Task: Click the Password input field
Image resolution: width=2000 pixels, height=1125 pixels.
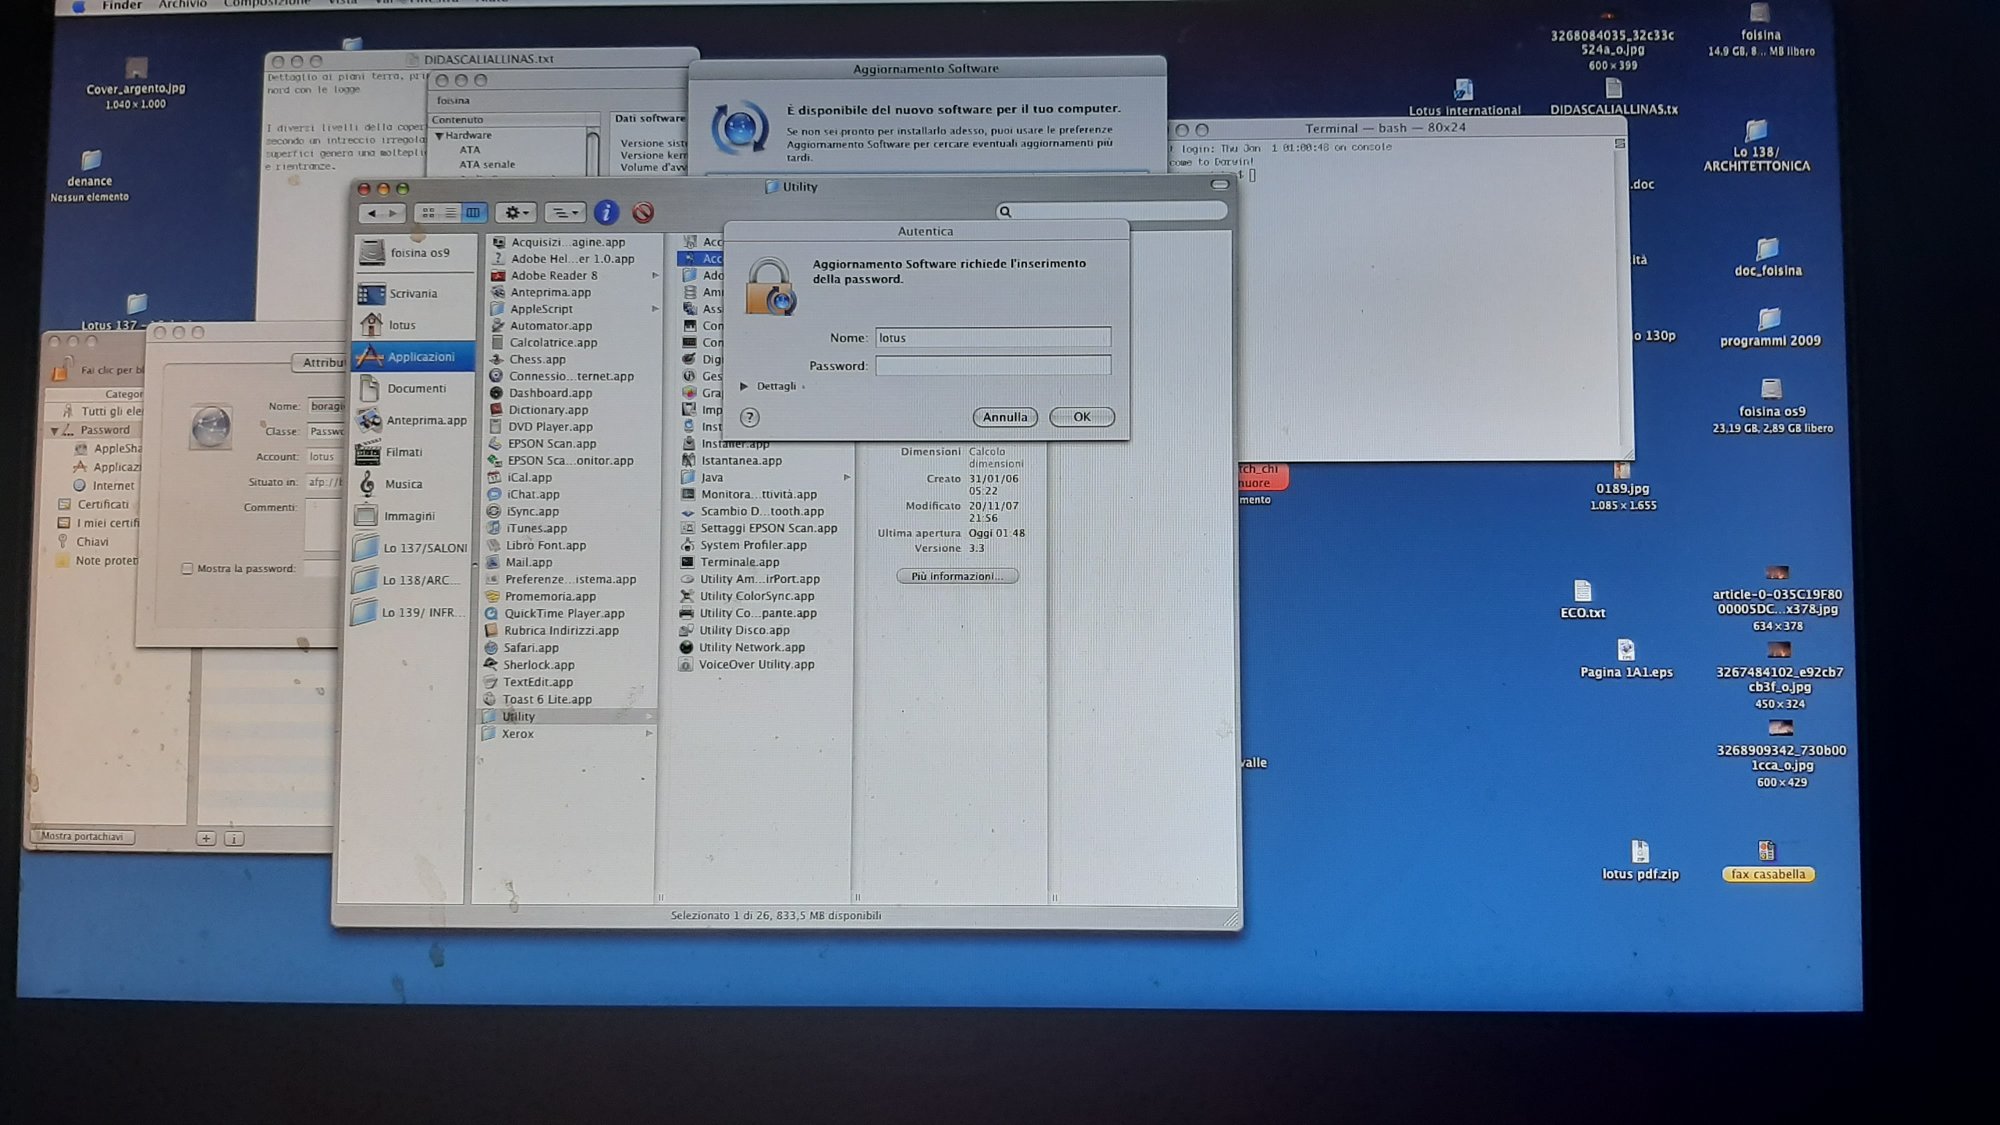Action: [992, 366]
